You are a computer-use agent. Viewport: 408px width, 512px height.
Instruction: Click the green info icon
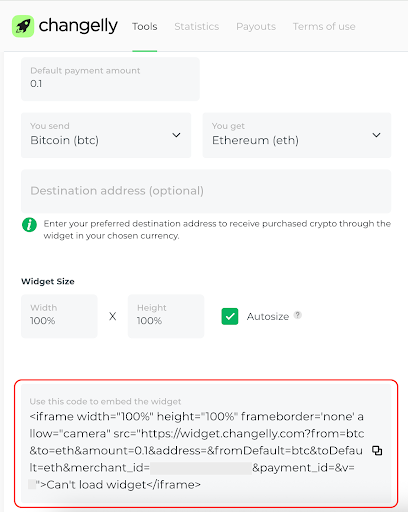point(29,224)
